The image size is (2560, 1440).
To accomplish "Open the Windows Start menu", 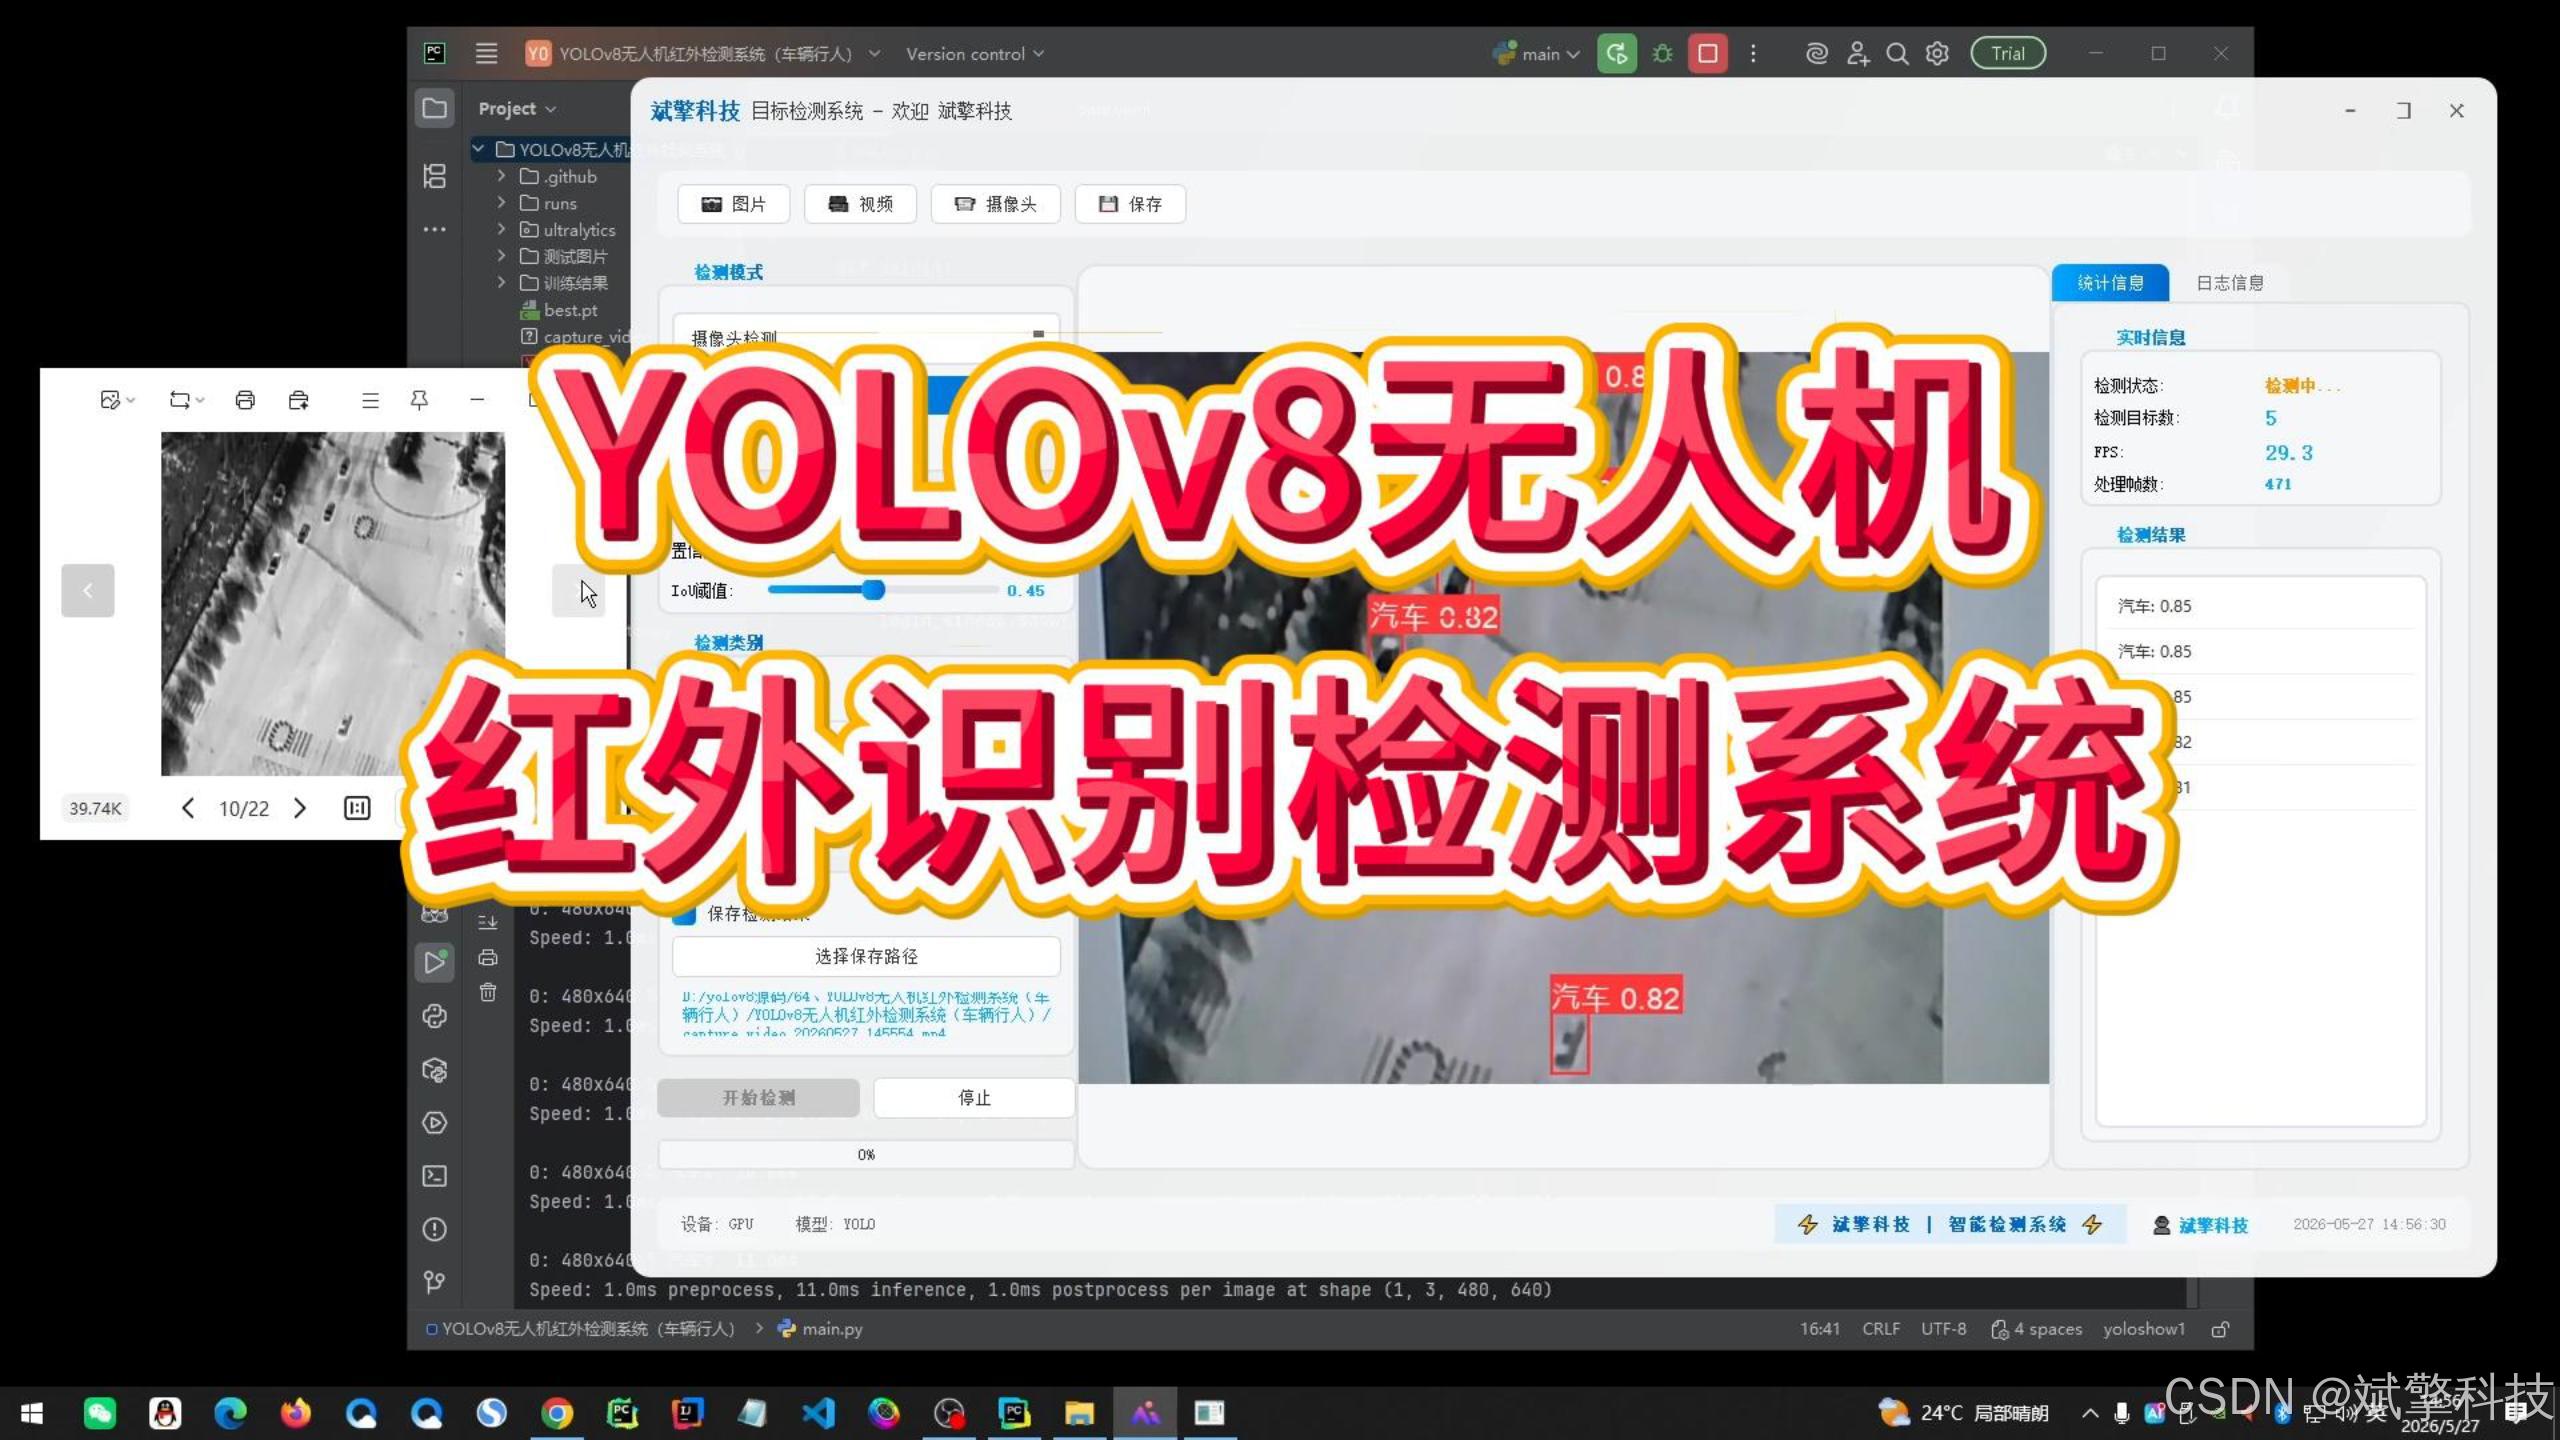I will [32, 1413].
